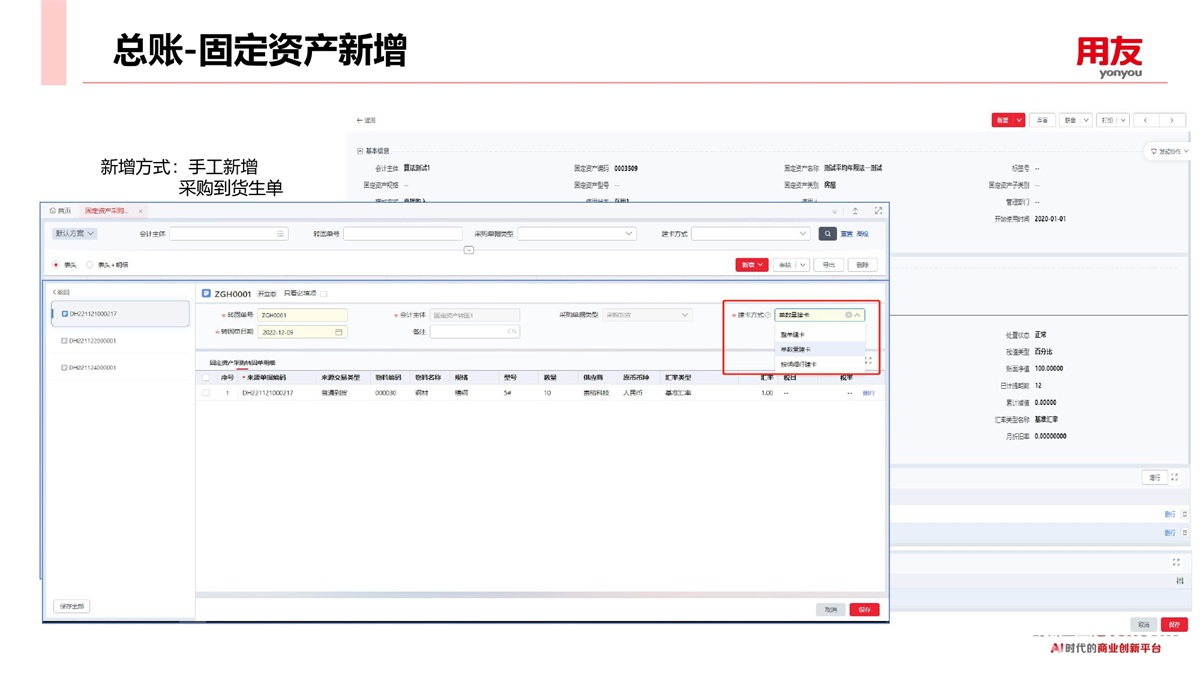1200x675 pixels.
Task: Check the row 1 checkbox in detail table
Action: [x=206, y=393]
